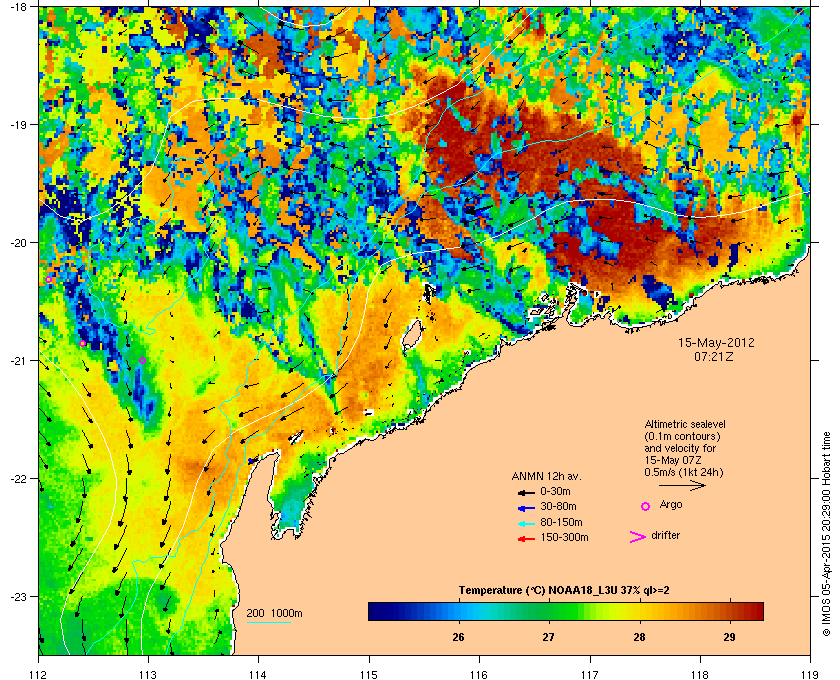Click the latitude axis label -18

(18, 7)
